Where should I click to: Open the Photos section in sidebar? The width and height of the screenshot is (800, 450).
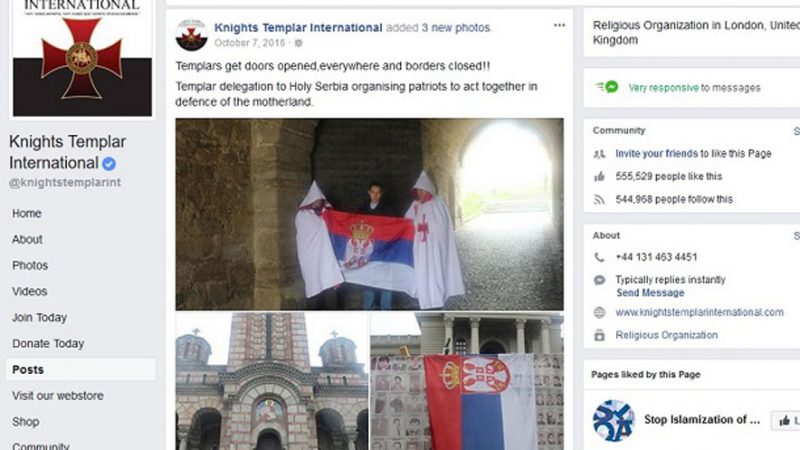[30, 265]
